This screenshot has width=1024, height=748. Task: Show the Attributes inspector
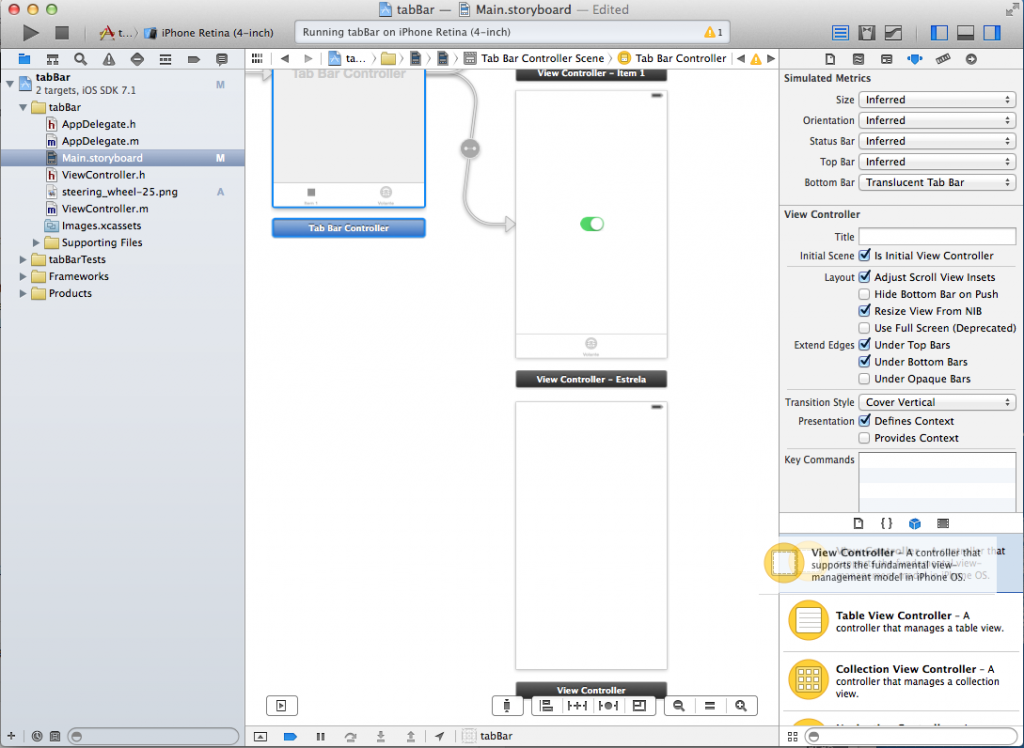point(914,59)
